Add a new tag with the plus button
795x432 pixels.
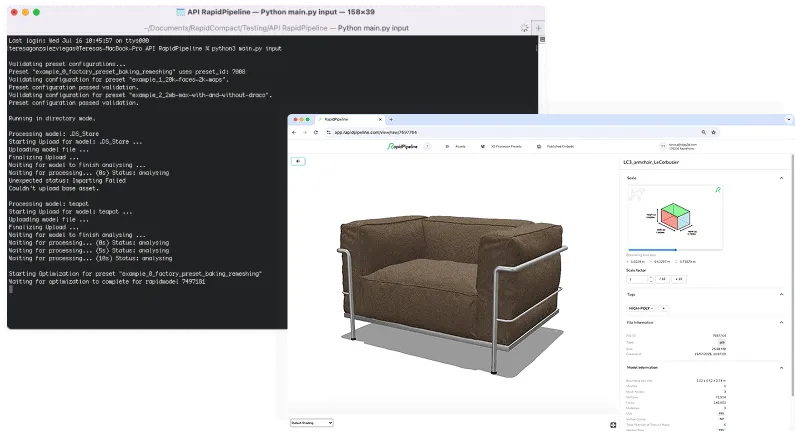pyautogui.click(x=663, y=308)
